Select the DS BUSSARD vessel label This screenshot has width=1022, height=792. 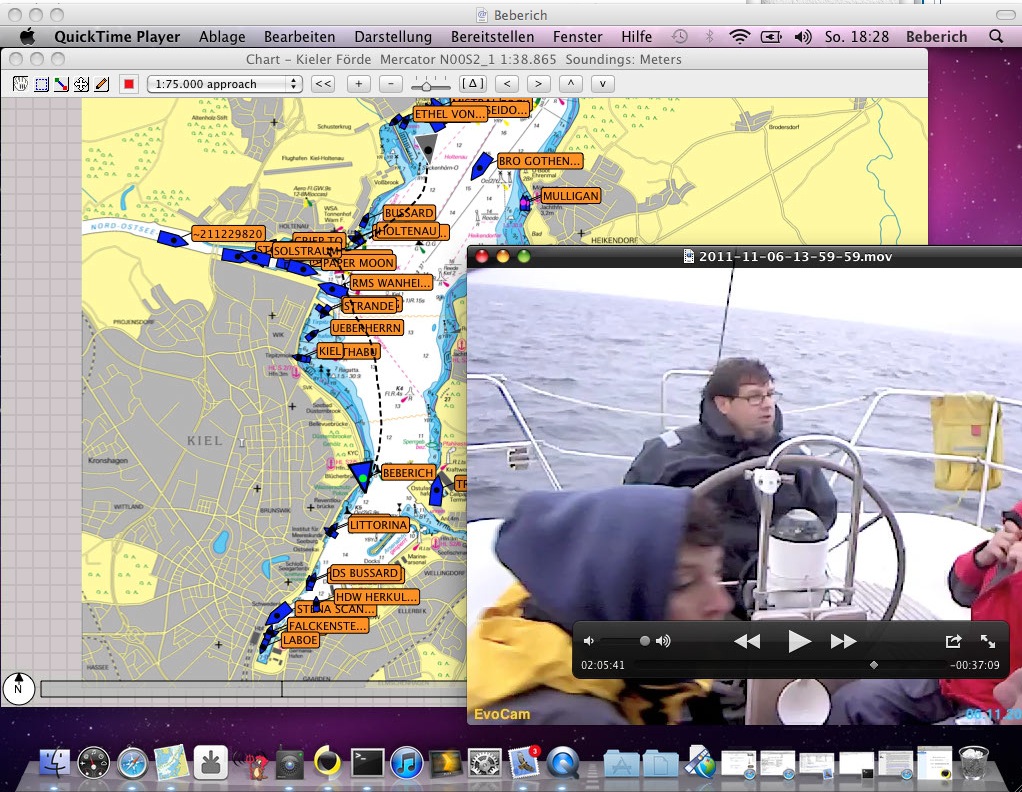365,573
